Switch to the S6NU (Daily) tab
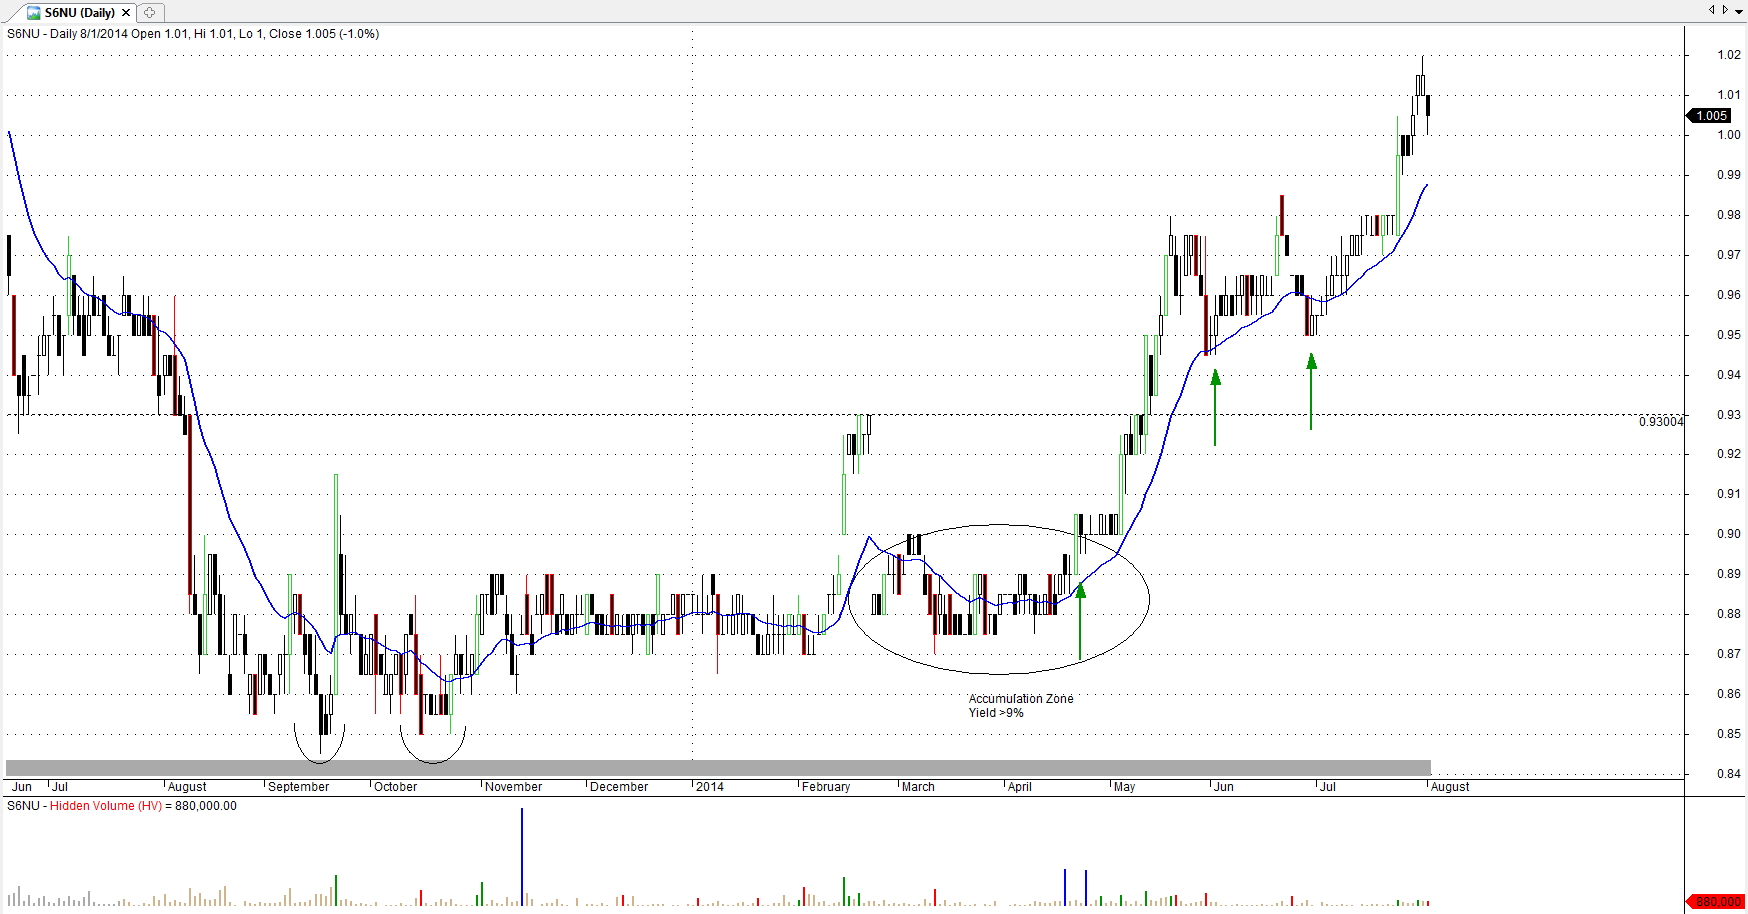Viewport: 1748px width, 914px height. (x=79, y=13)
